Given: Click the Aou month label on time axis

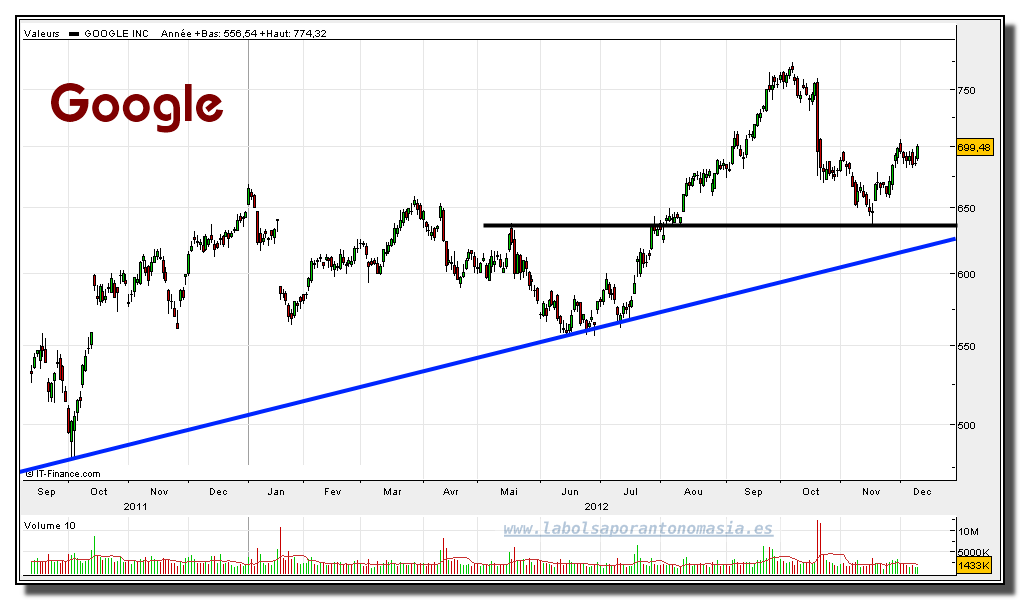Looking at the screenshot, I should pyautogui.click(x=693, y=492).
